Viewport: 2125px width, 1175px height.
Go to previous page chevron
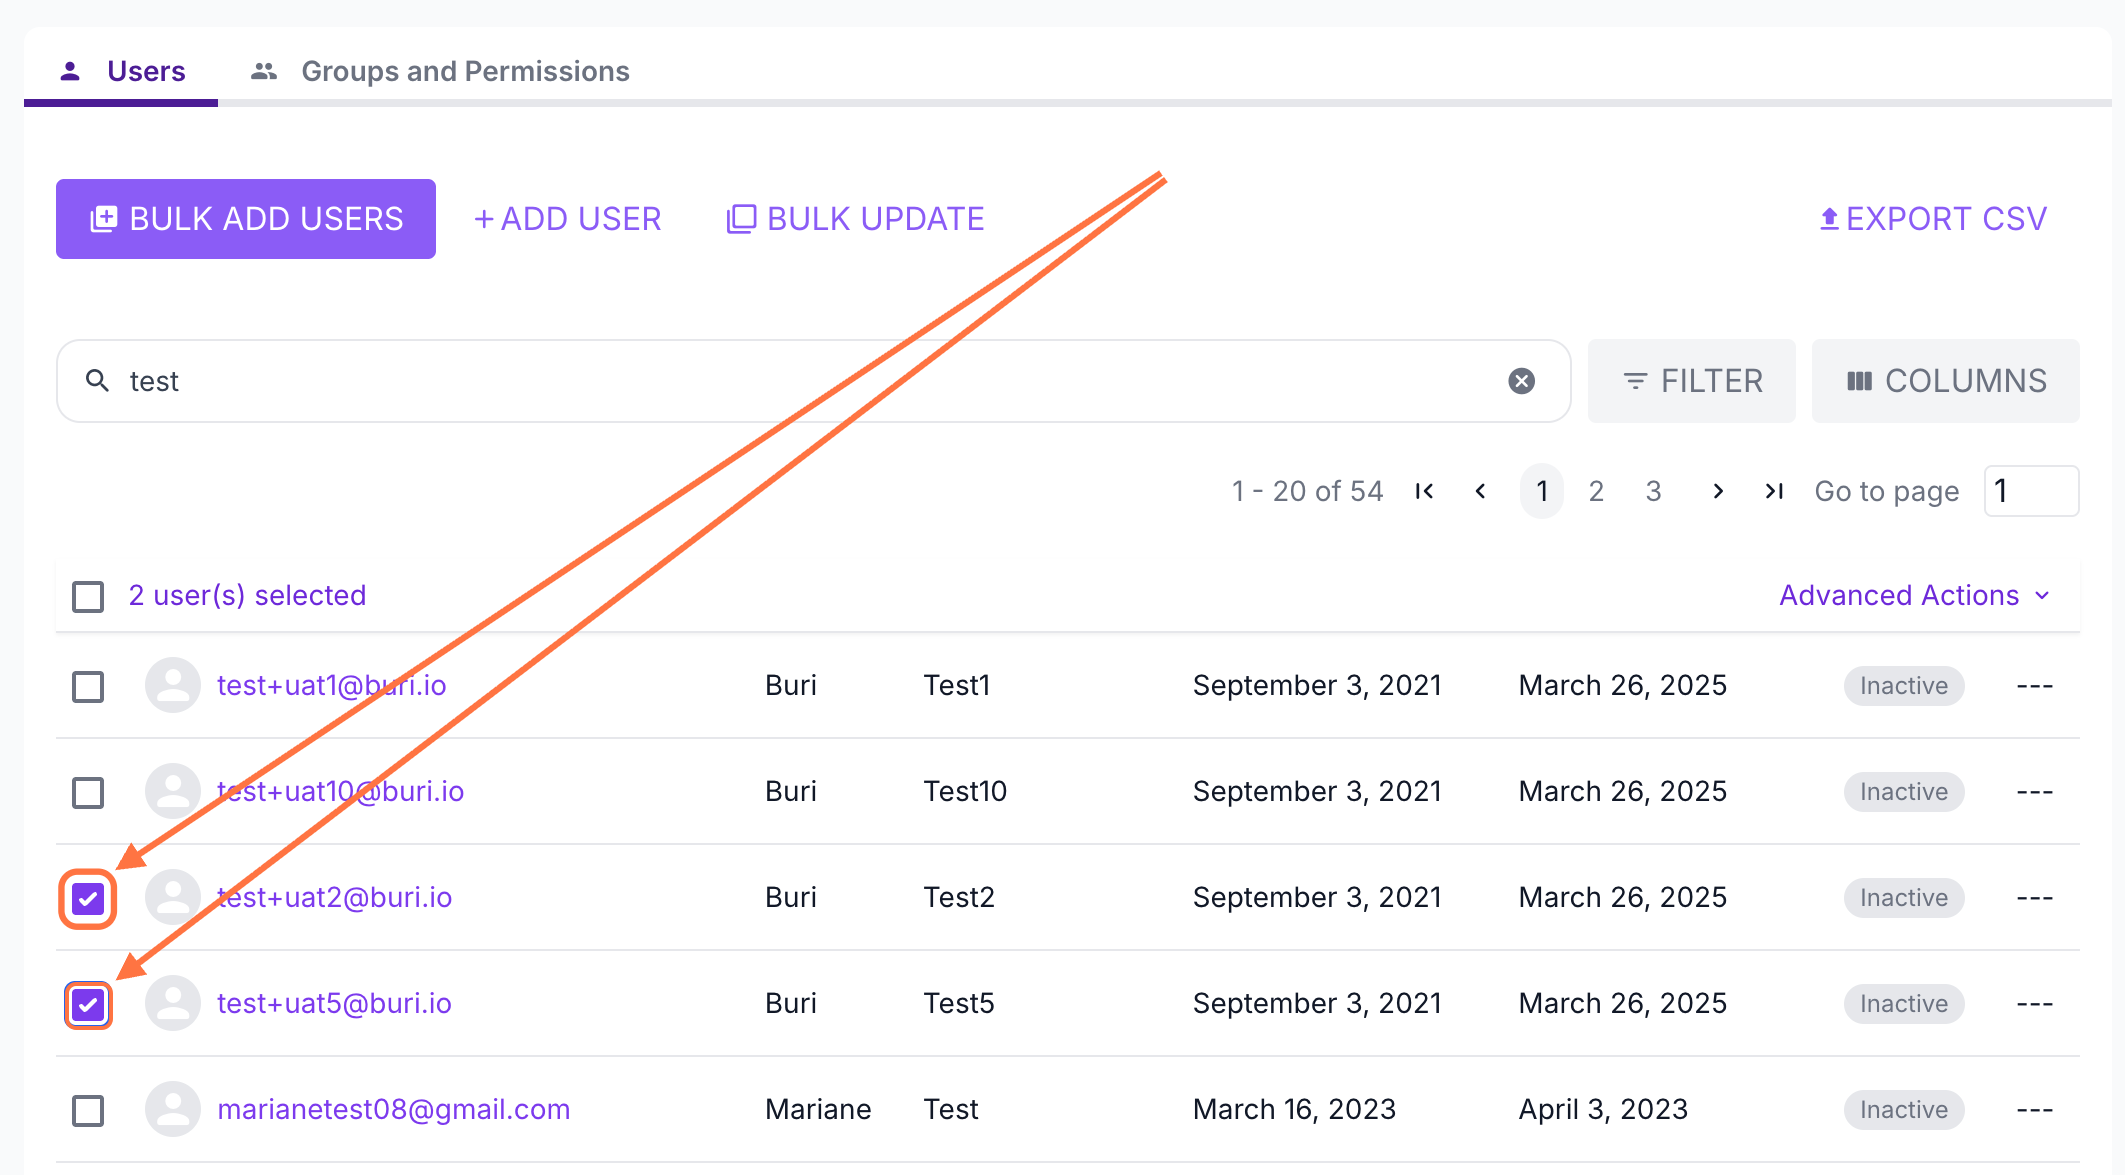point(1480,491)
